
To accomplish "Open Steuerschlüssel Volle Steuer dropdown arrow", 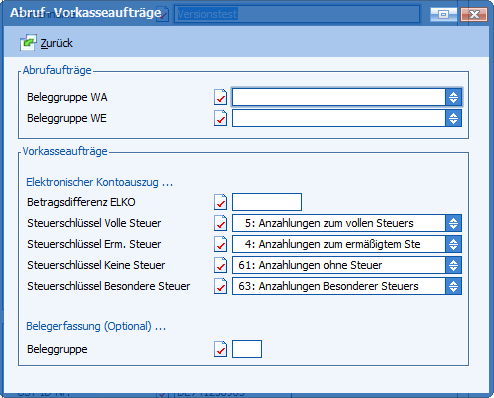I will click(453, 223).
